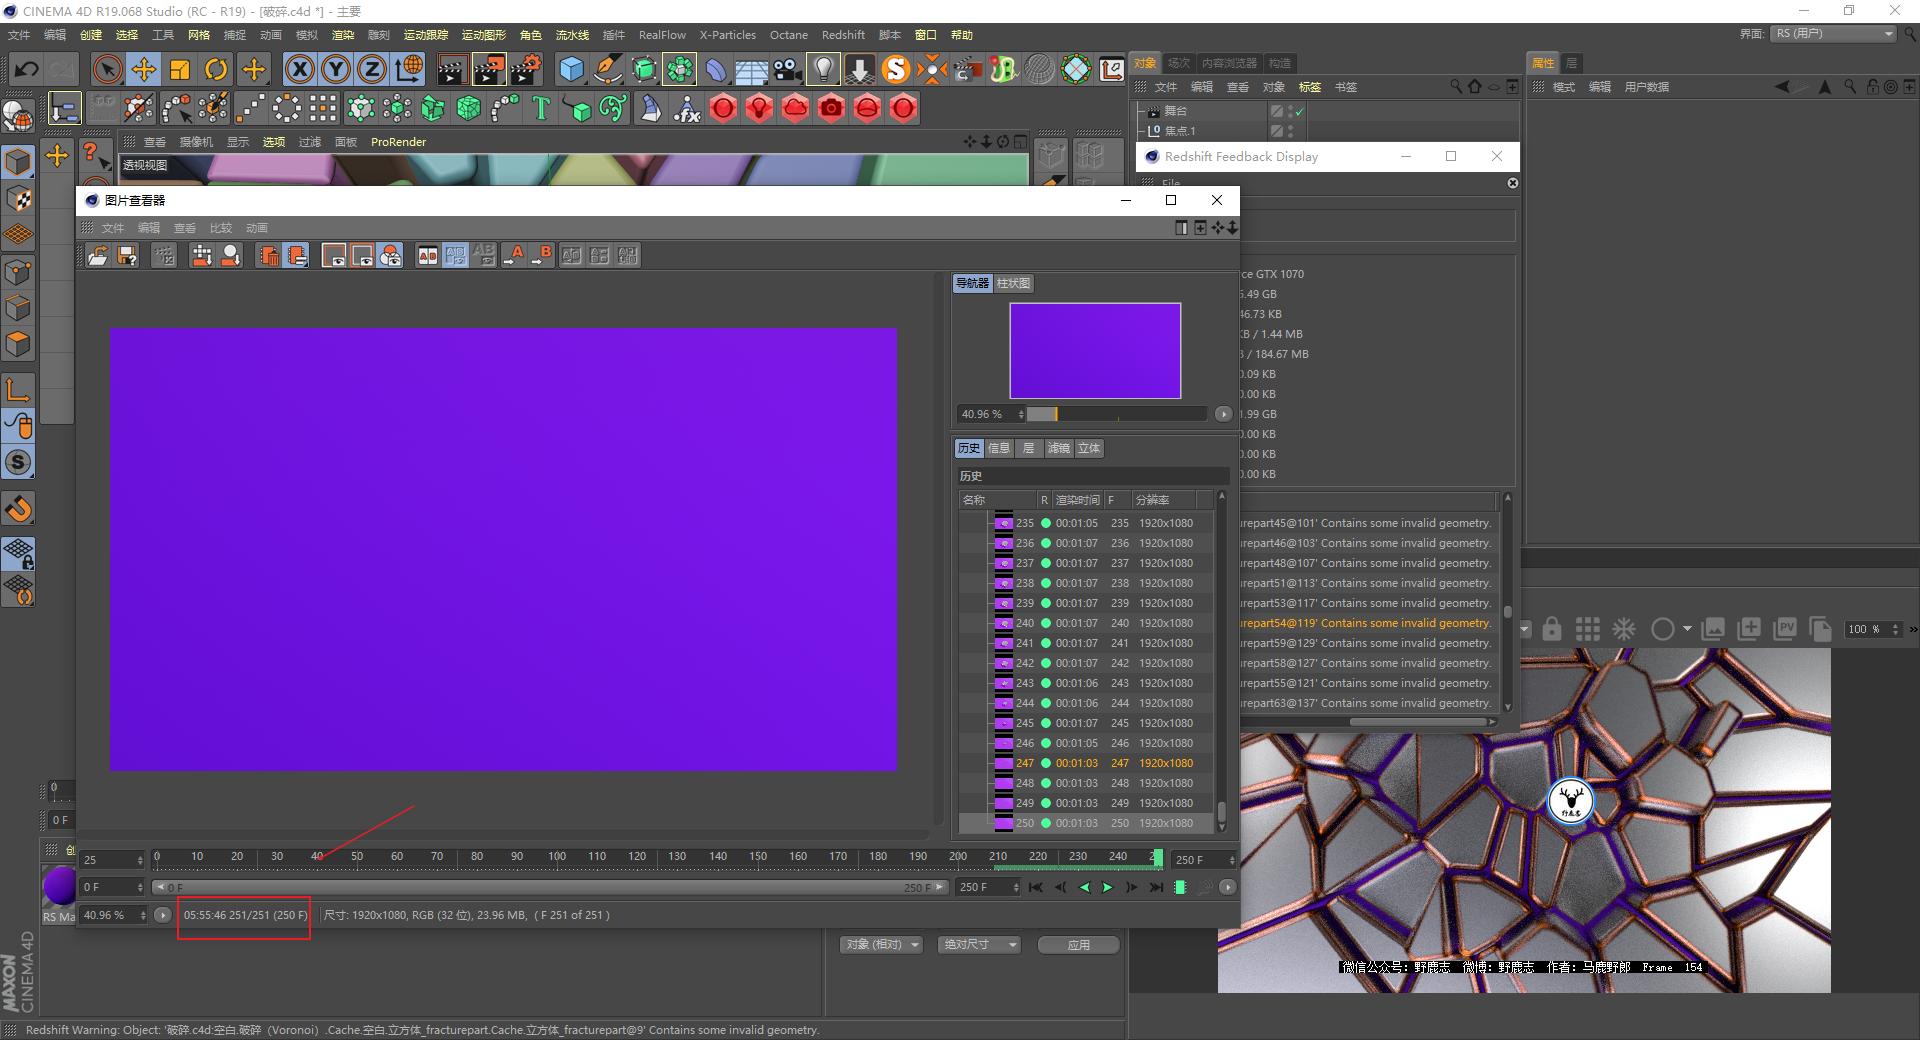The width and height of the screenshot is (1920, 1040).
Task: Open the Redshift menu
Action: pyautogui.click(x=842, y=34)
